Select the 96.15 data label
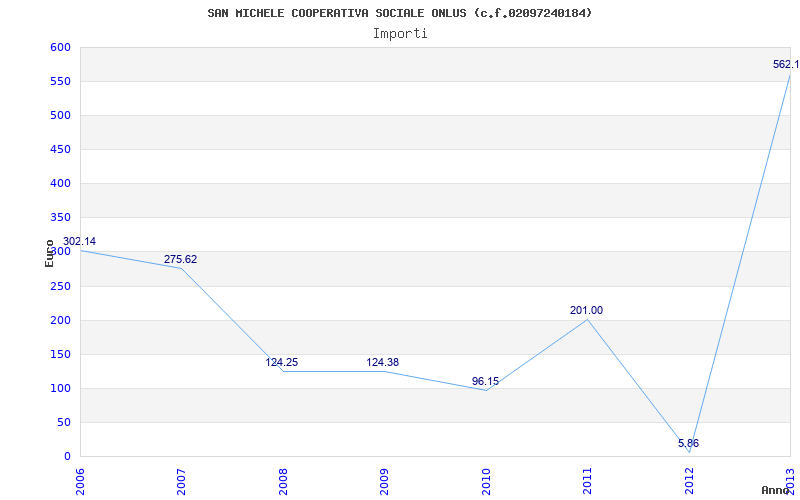This screenshot has width=800, height=500. [485, 381]
